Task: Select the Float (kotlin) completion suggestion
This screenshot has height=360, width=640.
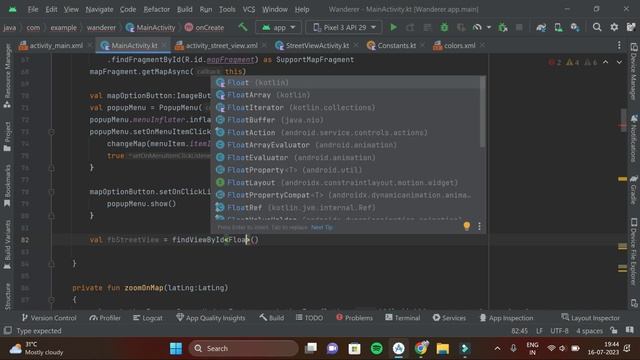Action: pos(346,82)
